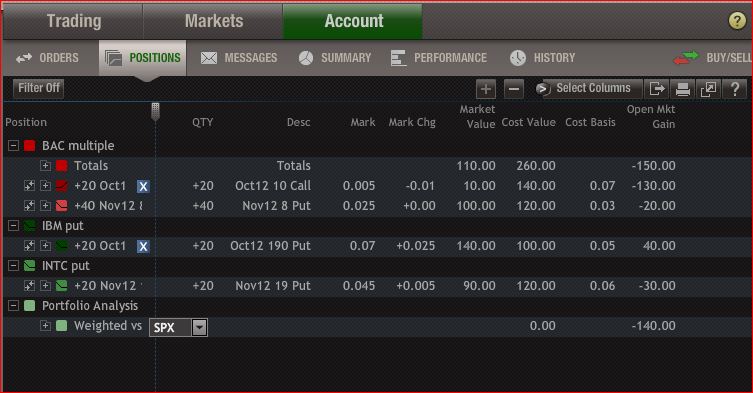Viewport: 753px width, 393px height.
Task: Open the Performance sub-tab
Action: [x=439, y=58]
